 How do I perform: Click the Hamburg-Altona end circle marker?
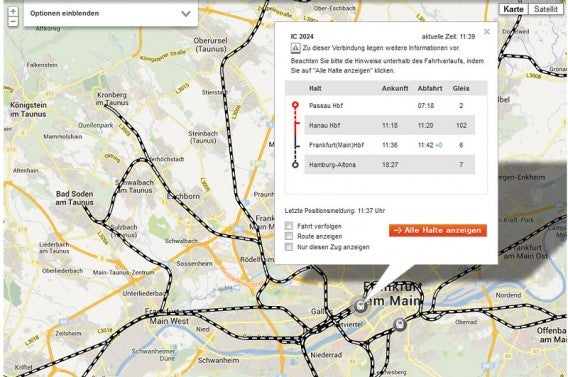point(295,165)
